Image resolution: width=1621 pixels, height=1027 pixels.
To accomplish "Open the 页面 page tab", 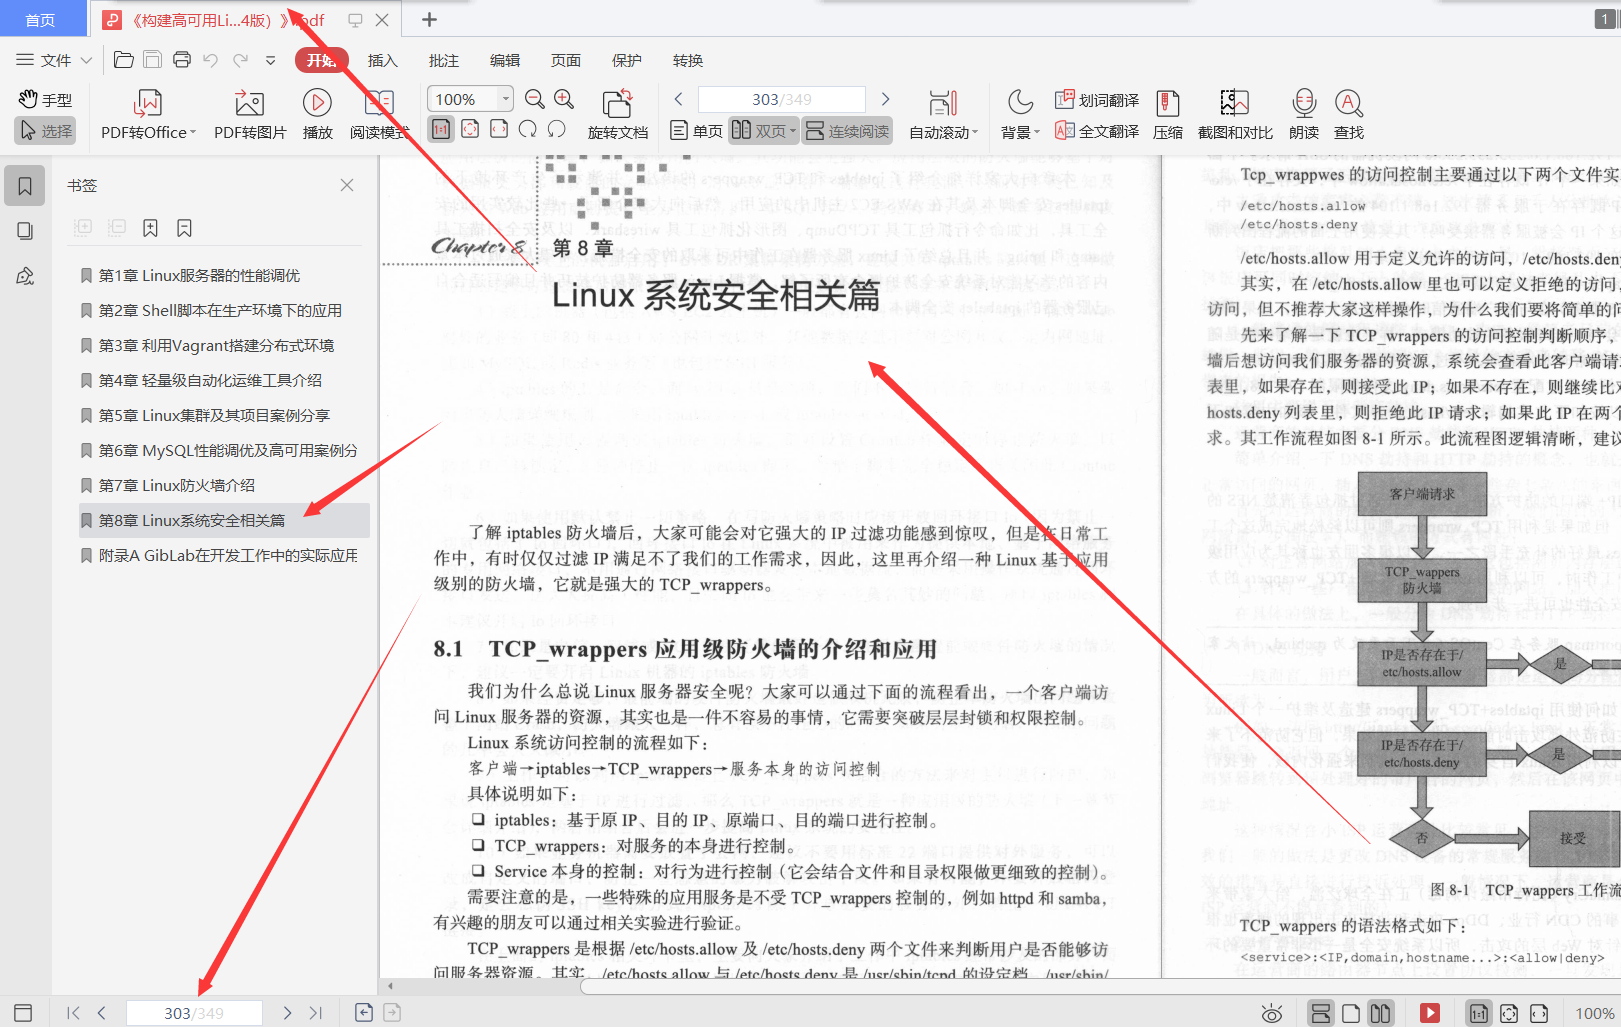I will point(565,60).
